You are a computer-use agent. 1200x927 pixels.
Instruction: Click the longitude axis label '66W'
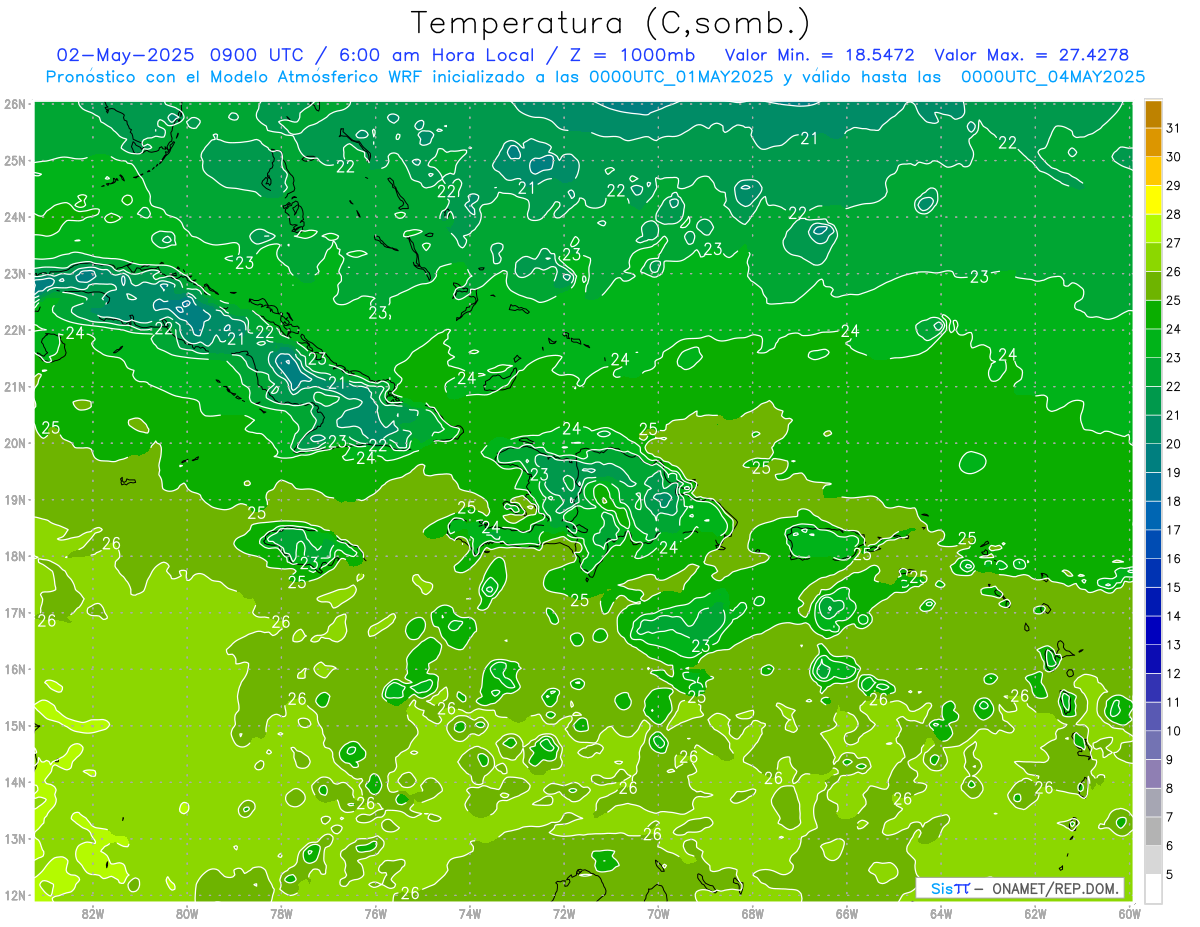pyautogui.click(x=847, y=913)
